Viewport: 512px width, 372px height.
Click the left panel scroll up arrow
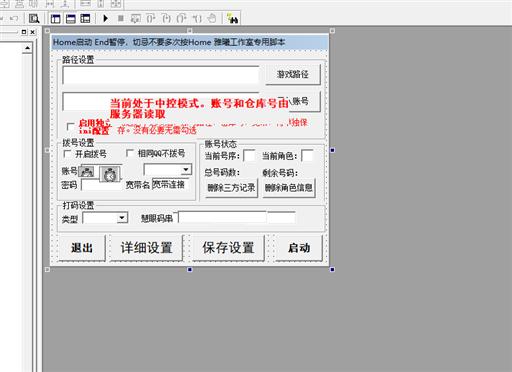pyautogui.click(x=28, y=48)
